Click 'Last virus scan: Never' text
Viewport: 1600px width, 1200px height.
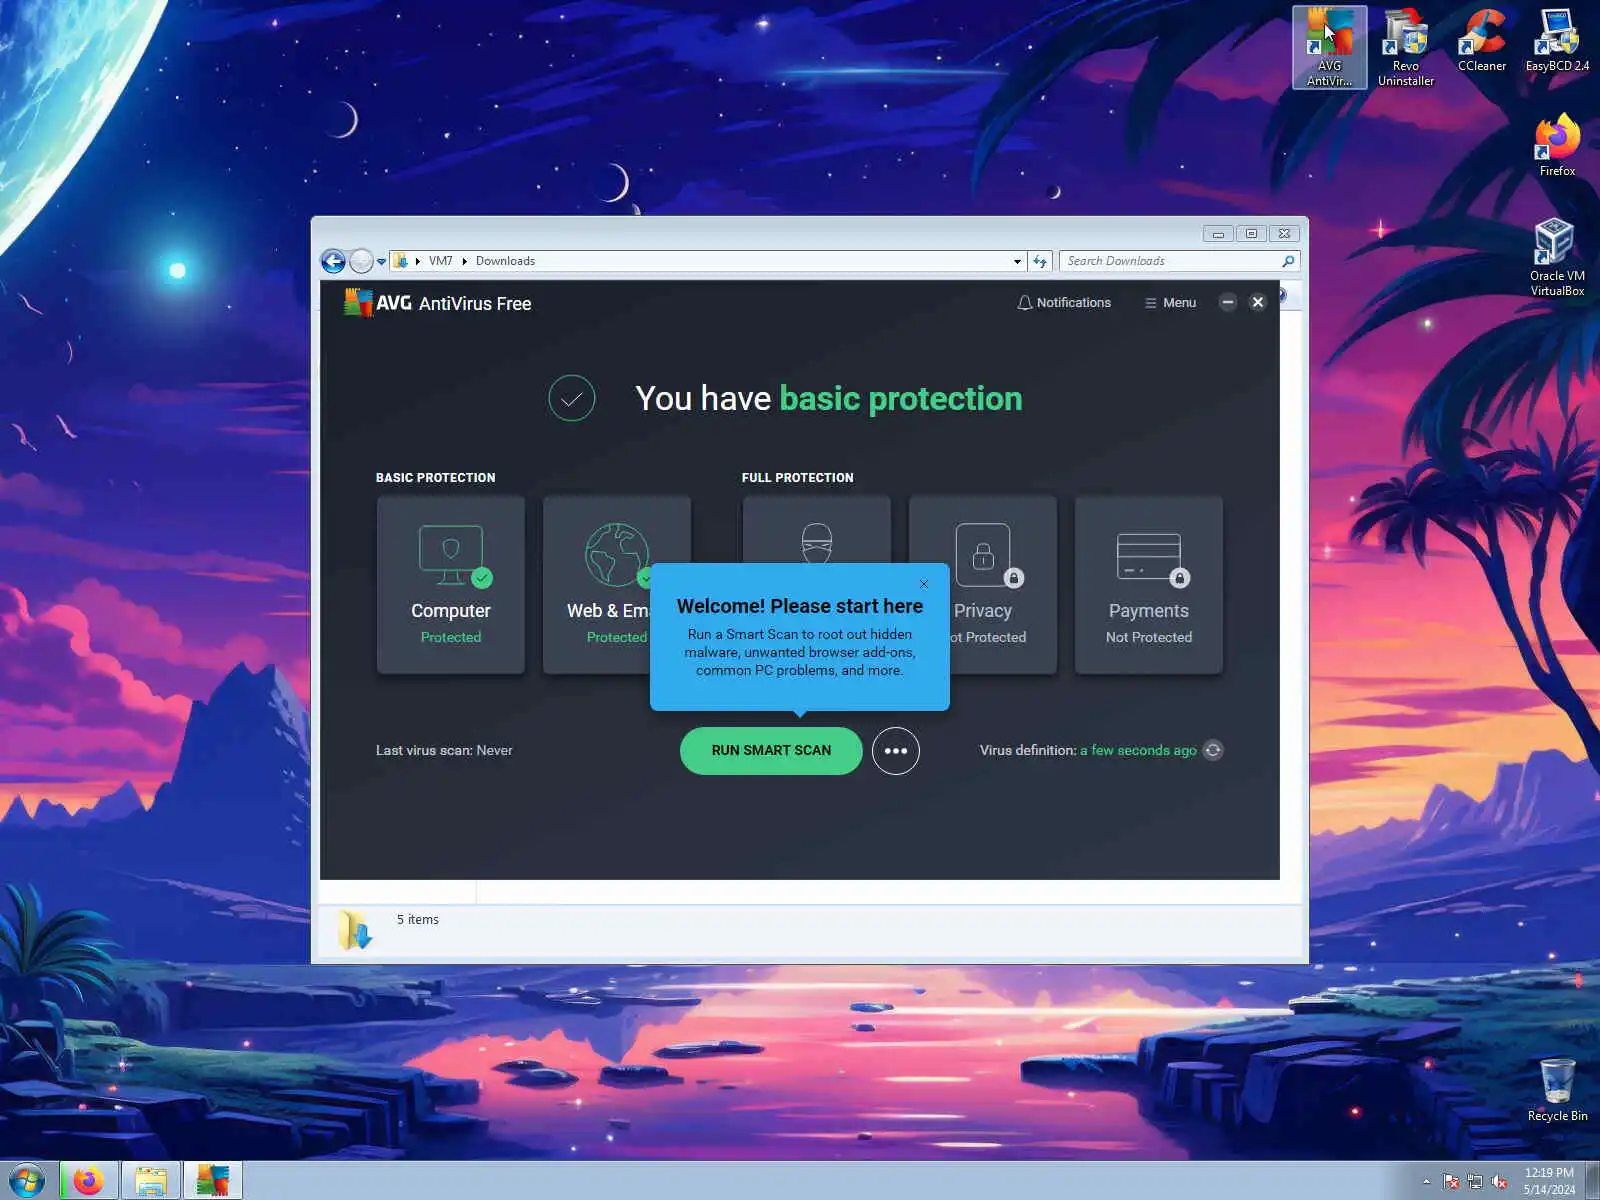point(444,750)
